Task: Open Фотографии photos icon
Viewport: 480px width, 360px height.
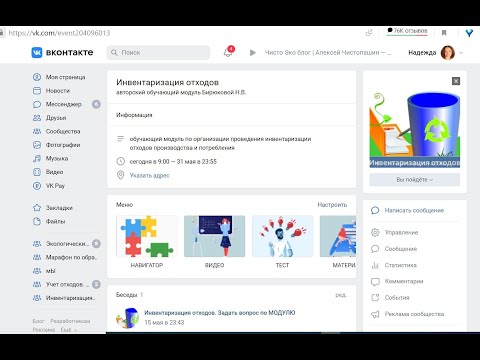Action: (x=37, y=145)
